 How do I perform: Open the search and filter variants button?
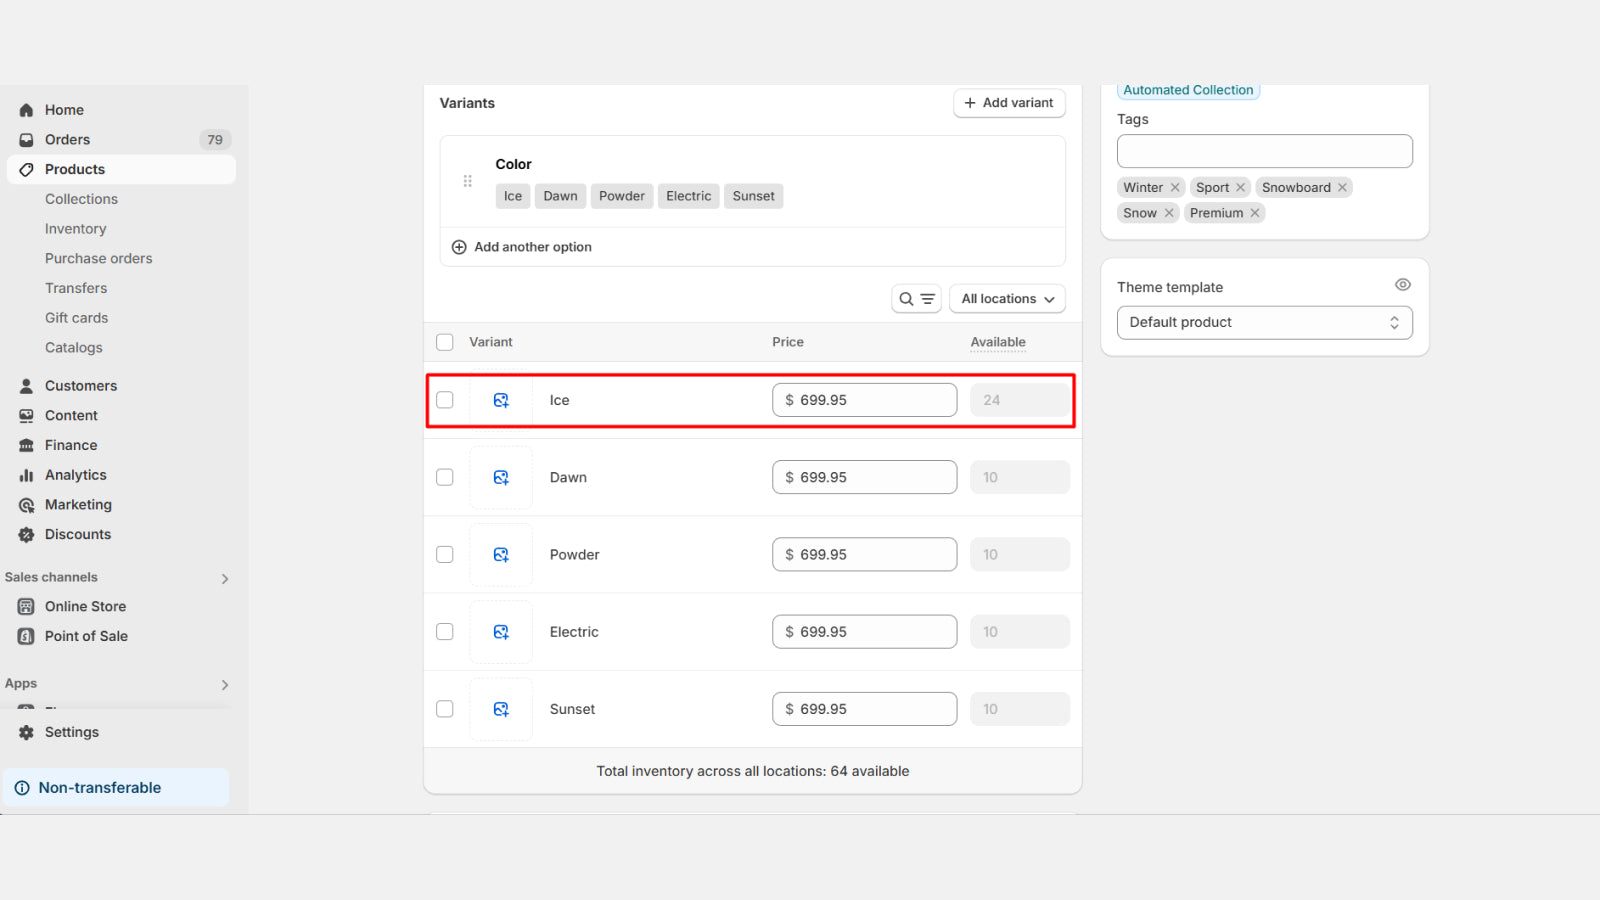click(916, 299)
